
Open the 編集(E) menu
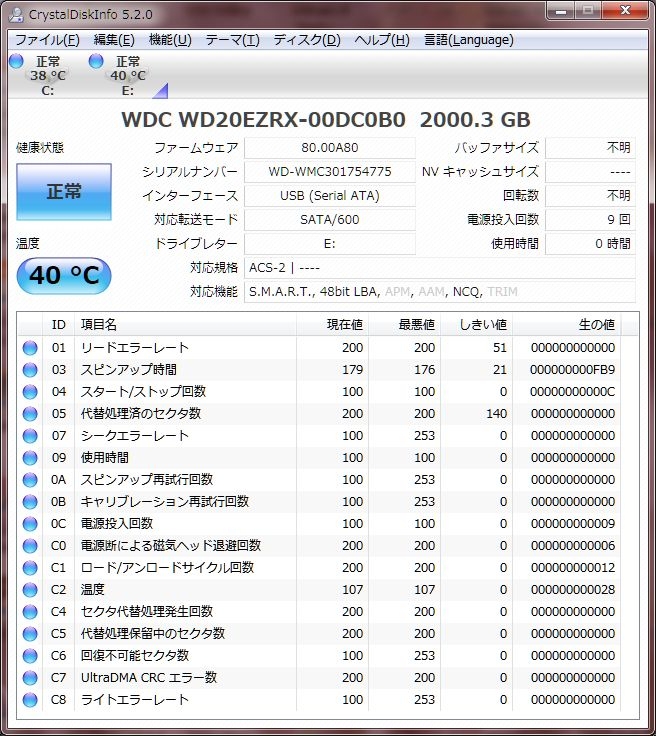[x=114, y=40]
